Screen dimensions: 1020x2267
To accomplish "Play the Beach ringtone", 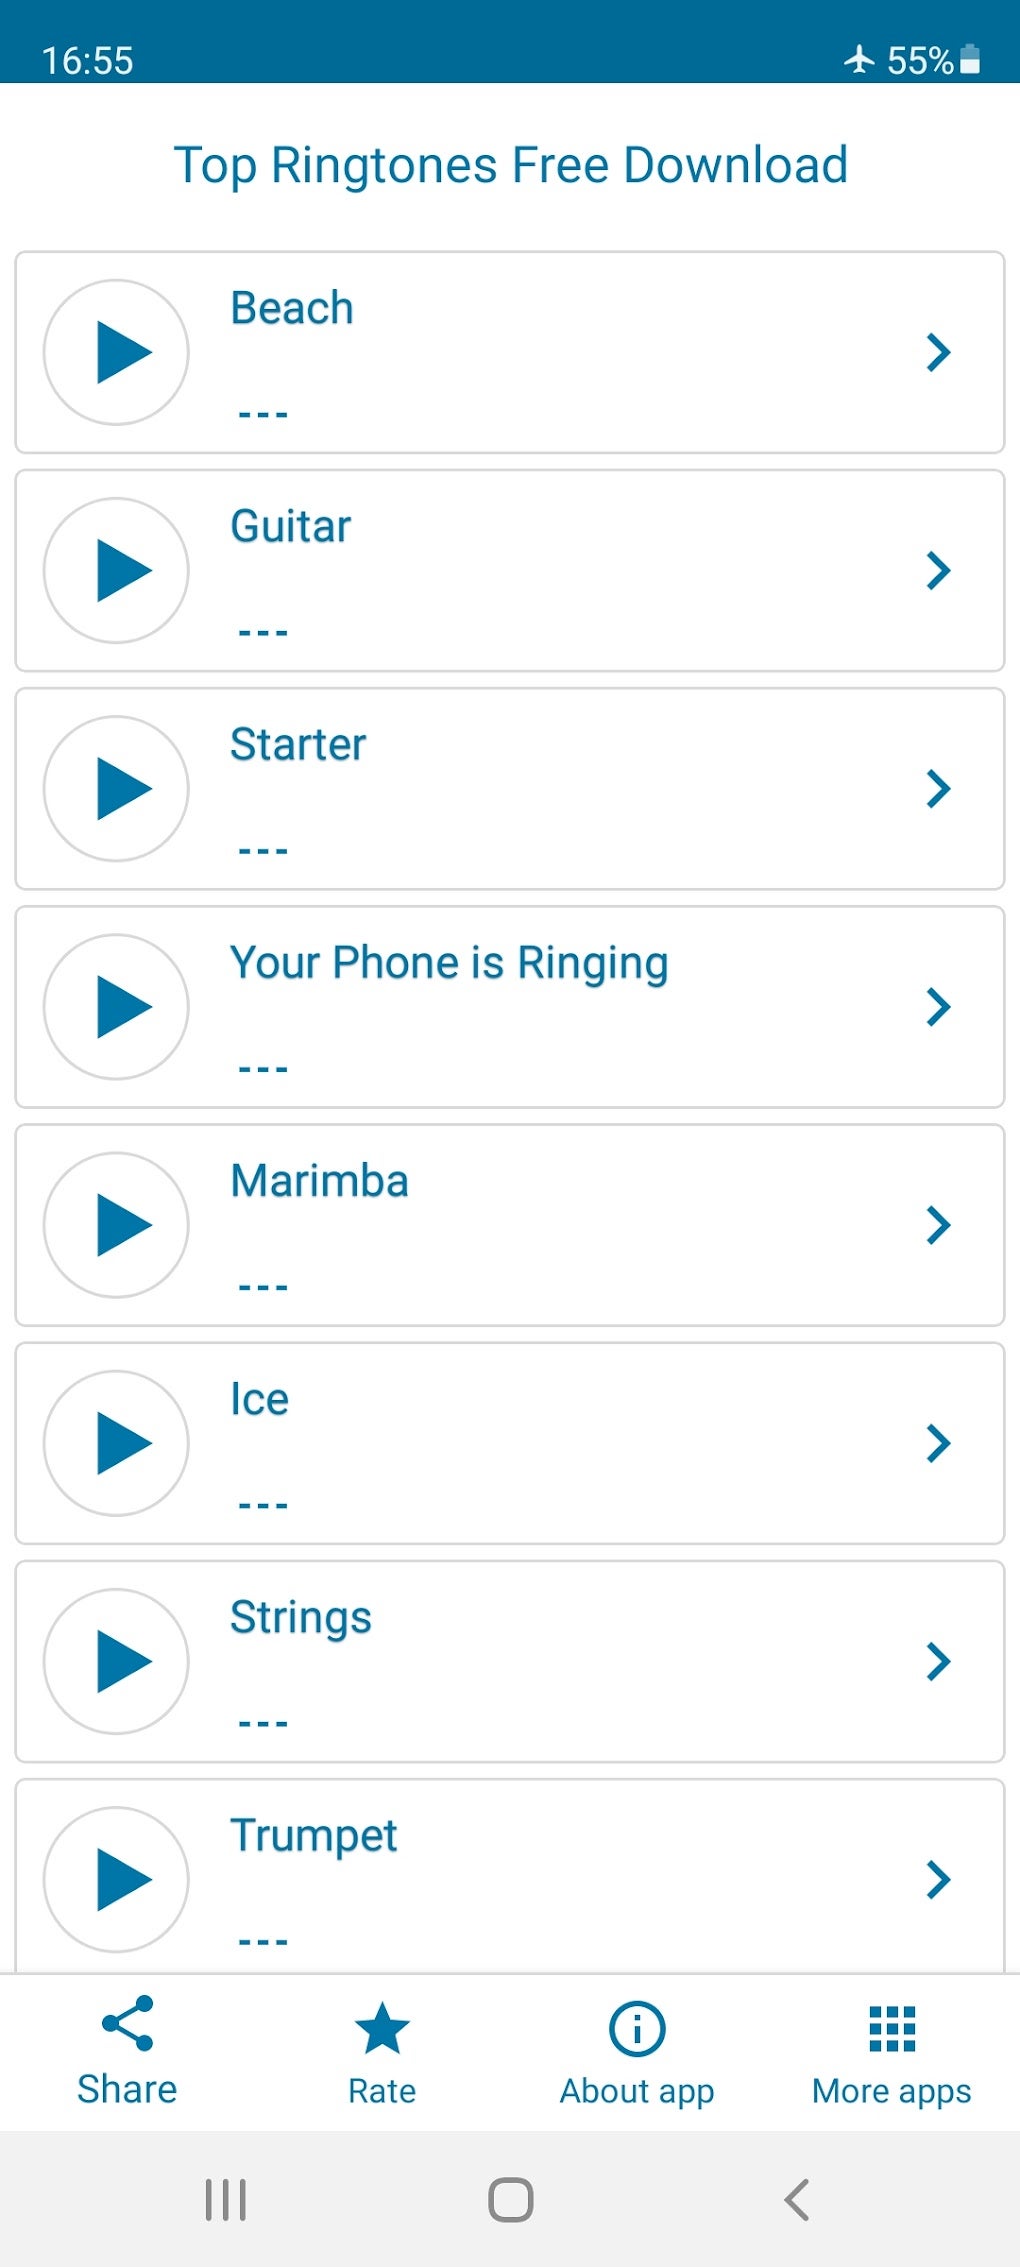I will [x=117, y=352].
